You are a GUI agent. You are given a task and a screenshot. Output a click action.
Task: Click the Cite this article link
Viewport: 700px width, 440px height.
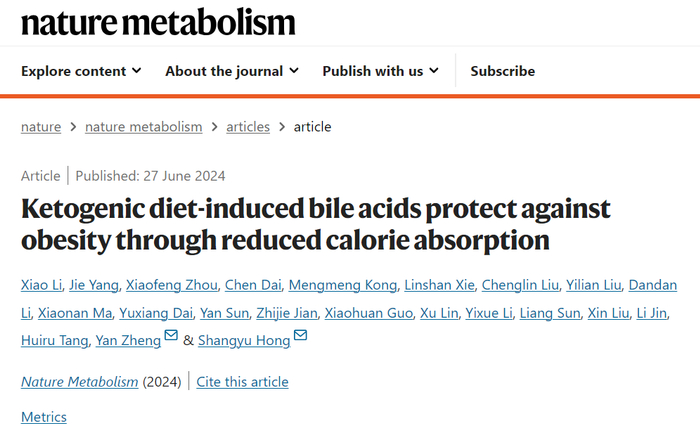point(242,381)
